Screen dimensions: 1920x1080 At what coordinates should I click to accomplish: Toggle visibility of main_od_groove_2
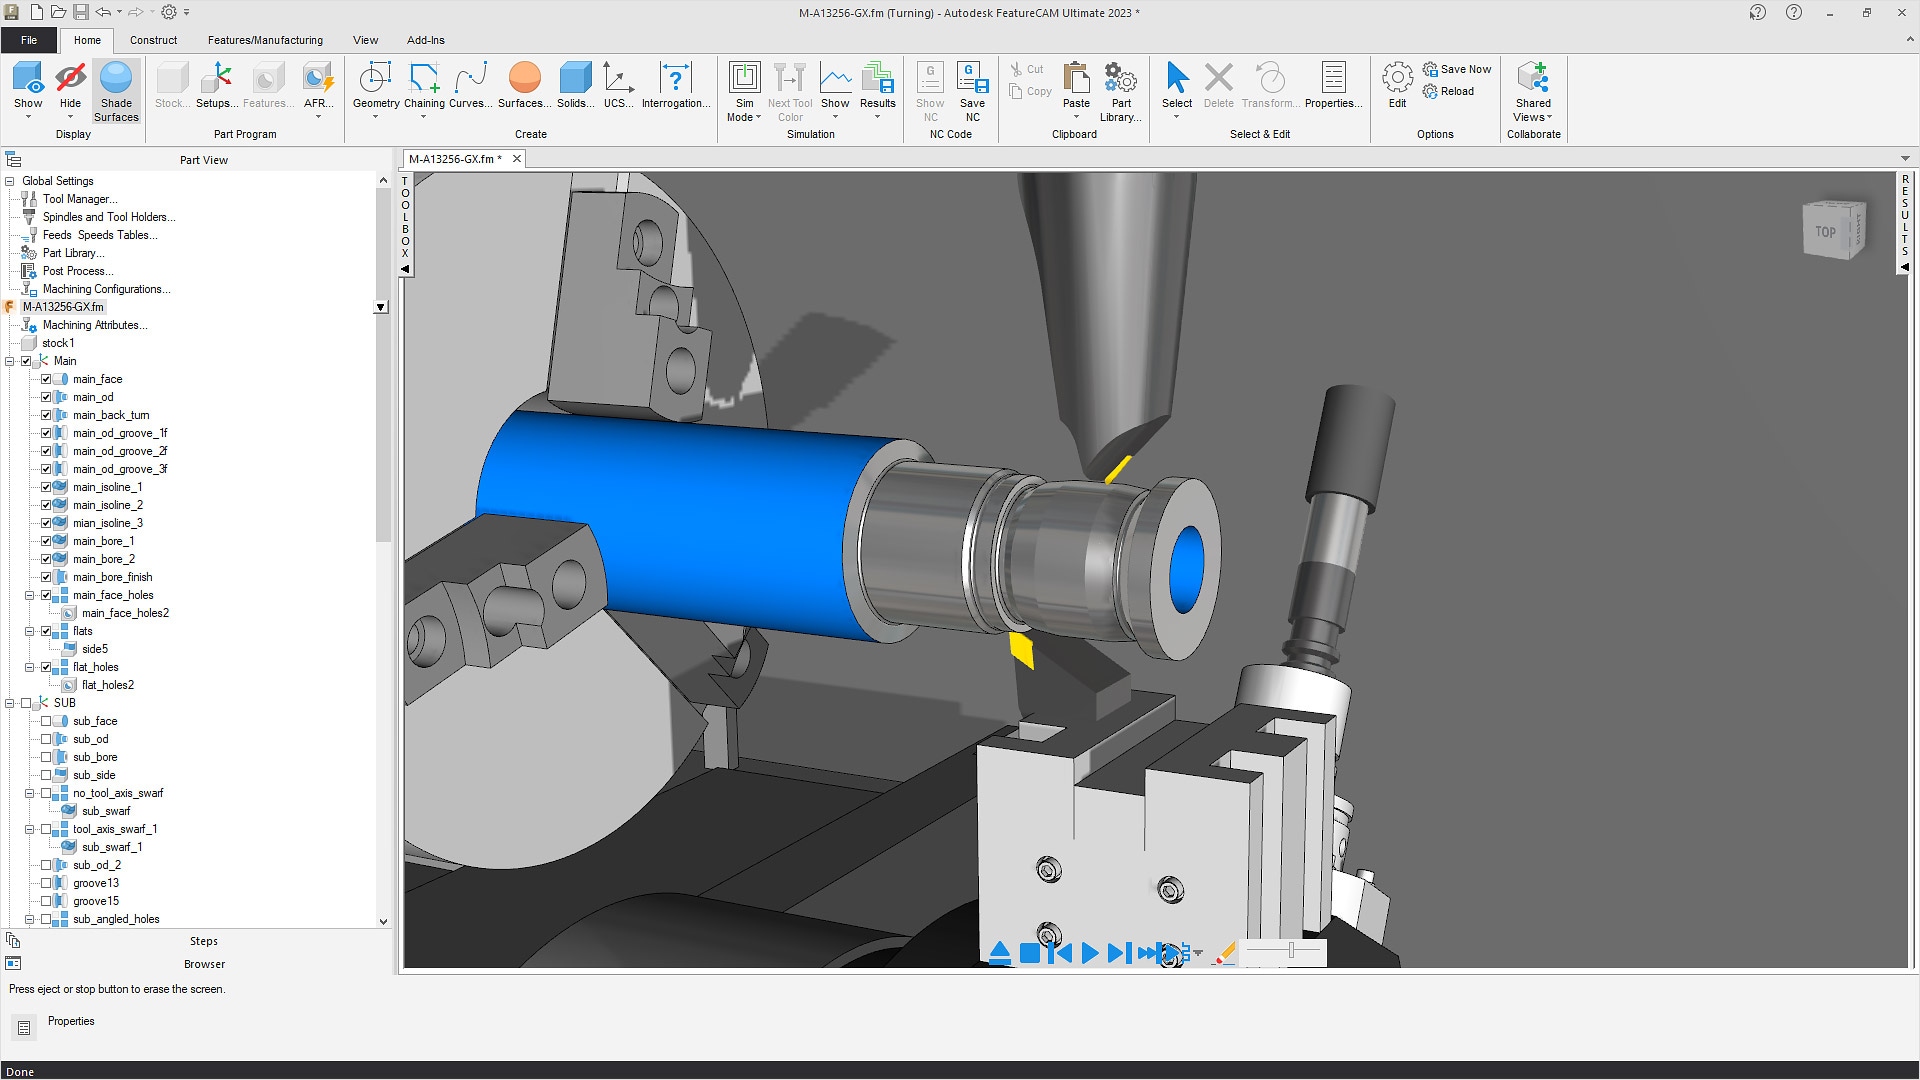pos(46,451)
